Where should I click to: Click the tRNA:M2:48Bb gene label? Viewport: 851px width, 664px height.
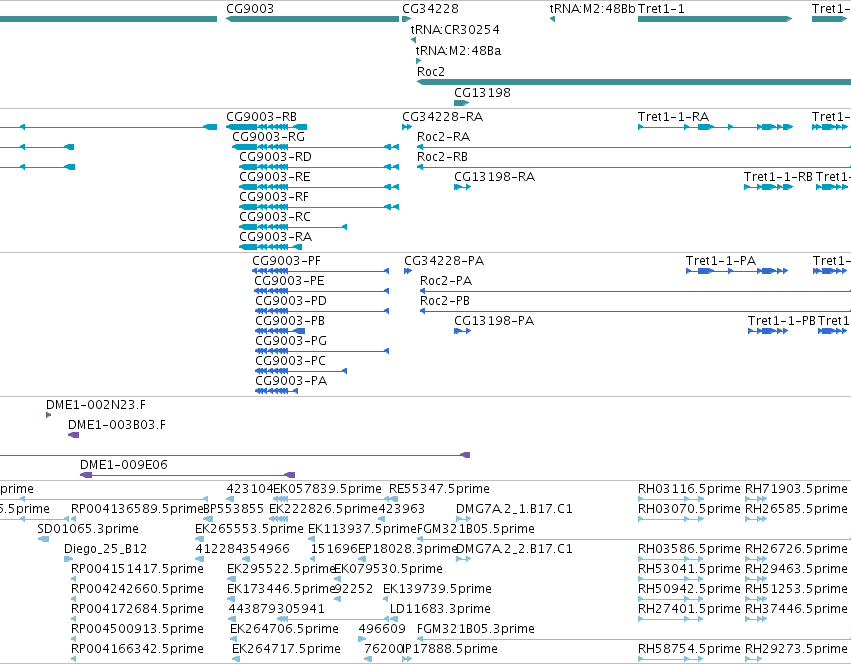(x=592, y=9)
